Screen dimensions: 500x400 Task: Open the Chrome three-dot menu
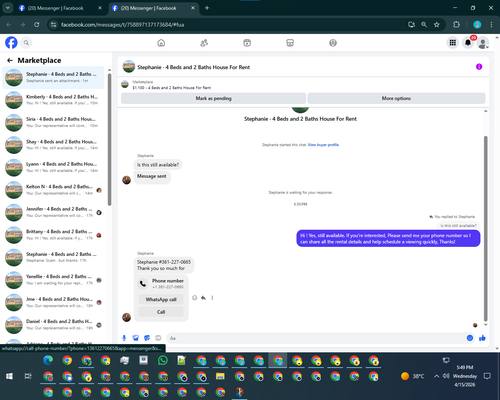[x=491, y=24]
